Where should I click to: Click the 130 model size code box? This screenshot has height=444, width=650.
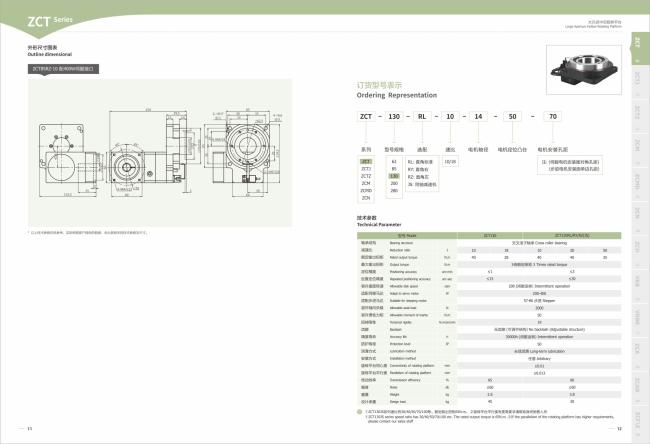click(393, 116)
